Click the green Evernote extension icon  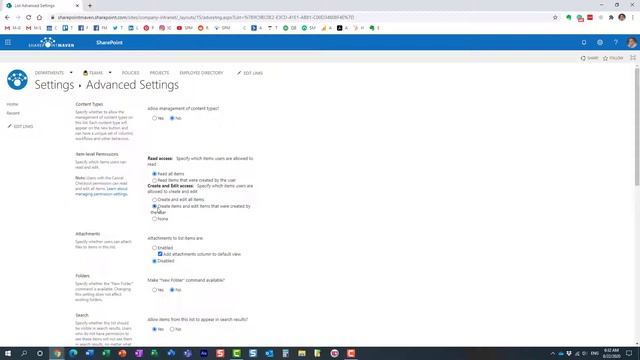(x=569, y=18)
